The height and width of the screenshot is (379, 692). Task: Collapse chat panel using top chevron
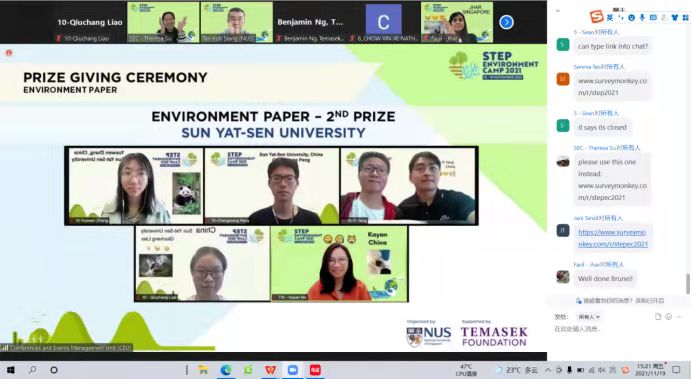pyautogui.click(x=557, y=10)
